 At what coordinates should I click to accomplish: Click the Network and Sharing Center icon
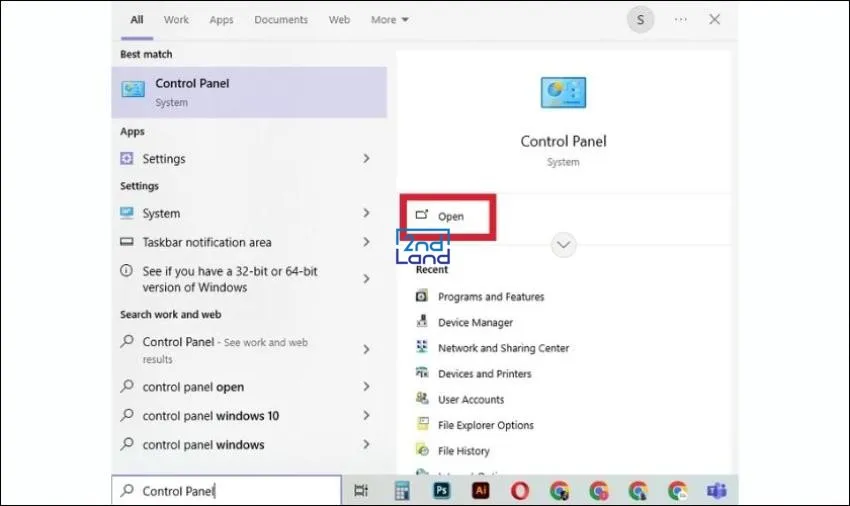pyautogui.click(x=421, y=347)
